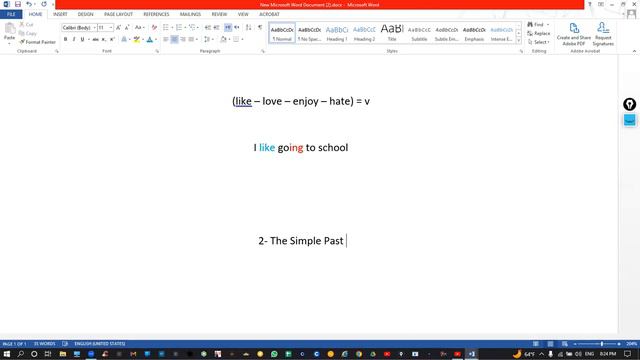The height and width of the screenshot is (360, 640).
Task: Click the Ribbon Display Options icon
Action: click(x=601, y=4)
